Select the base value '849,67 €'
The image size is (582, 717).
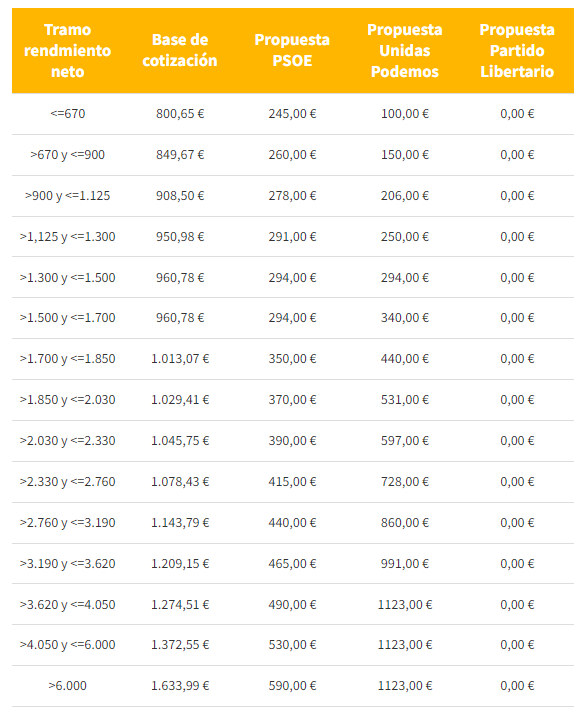point(180,155)
